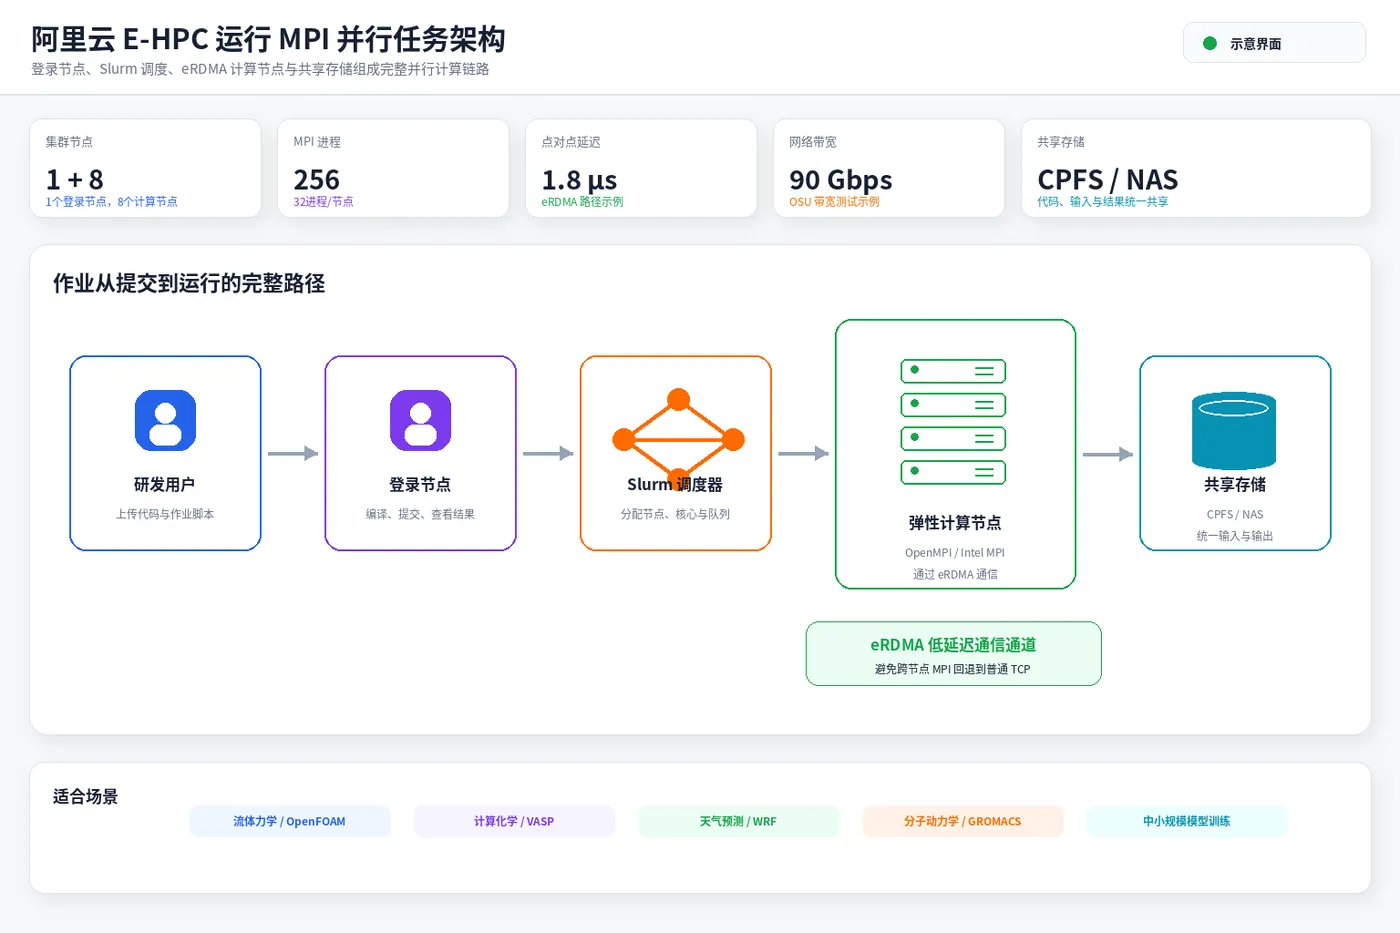
Task: Click the 作业从提交到运行的完整路径 heading
Action: (189, 283)
